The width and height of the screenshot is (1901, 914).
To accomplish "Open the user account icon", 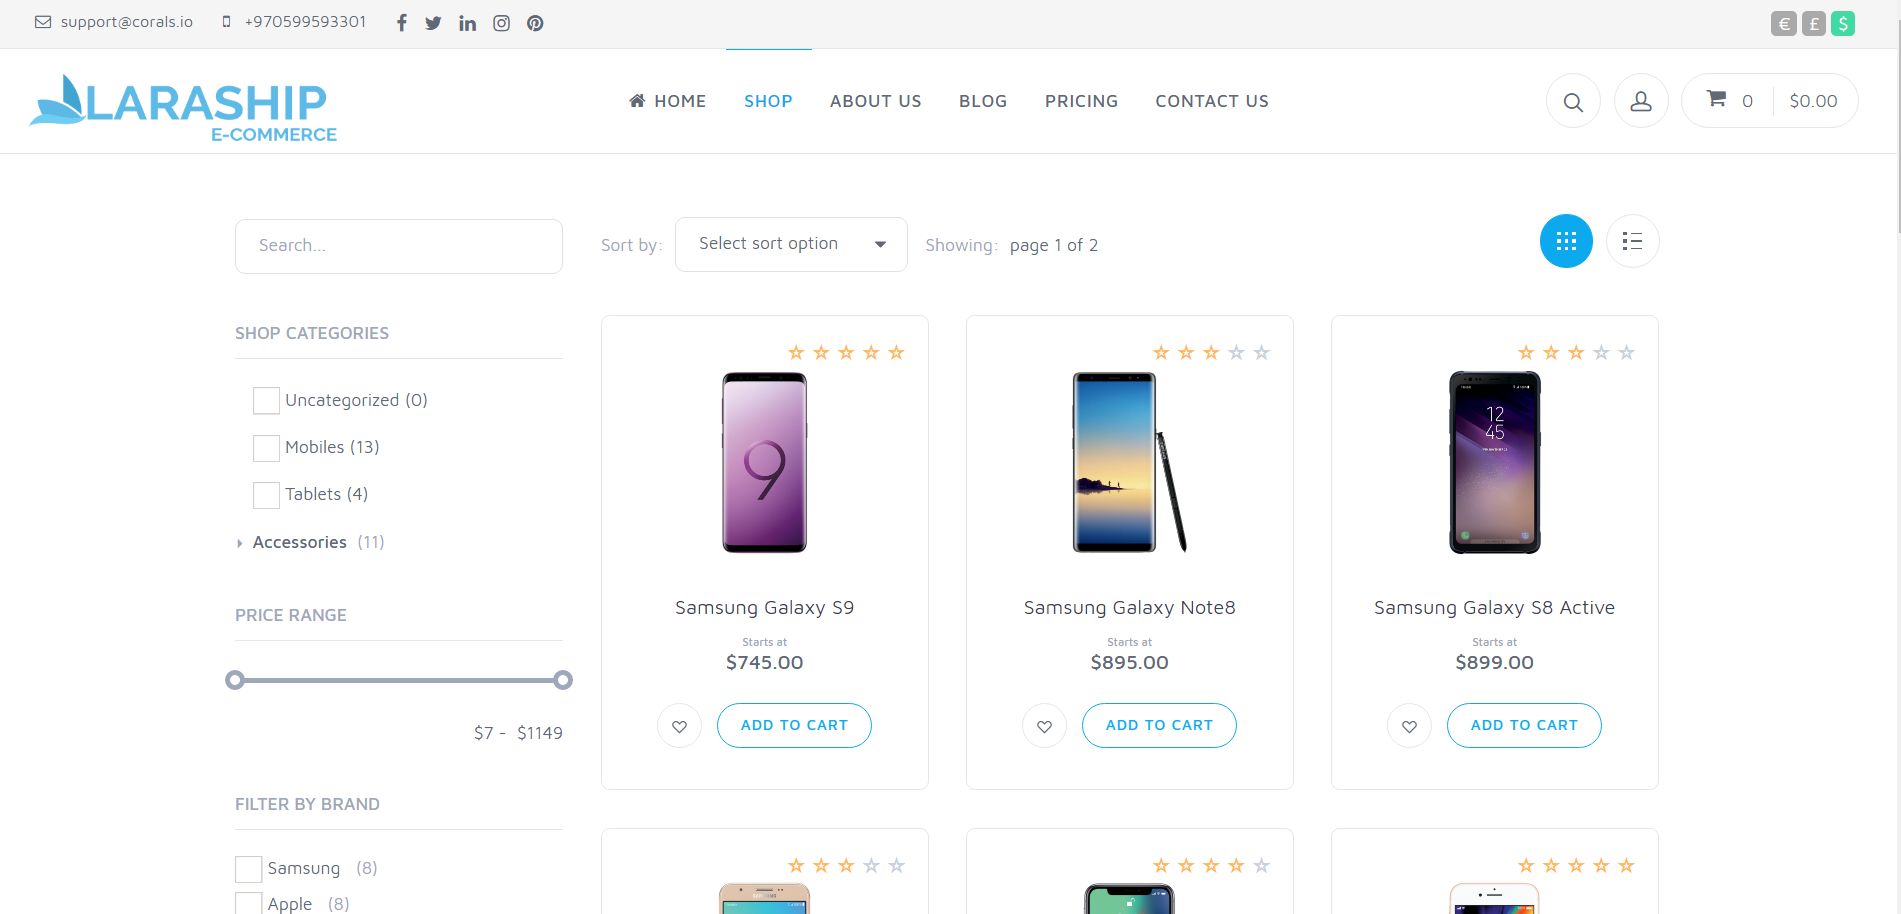I will 1640,102.
